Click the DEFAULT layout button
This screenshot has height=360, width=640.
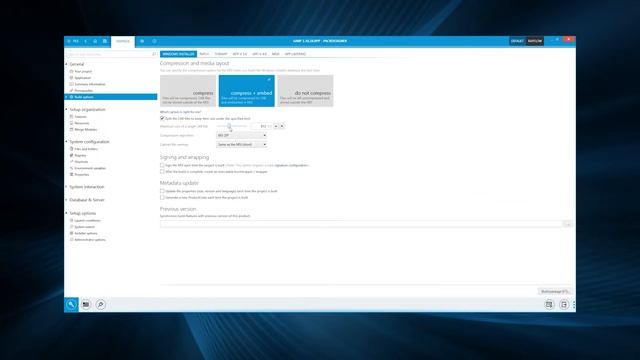tap(517, 41)
